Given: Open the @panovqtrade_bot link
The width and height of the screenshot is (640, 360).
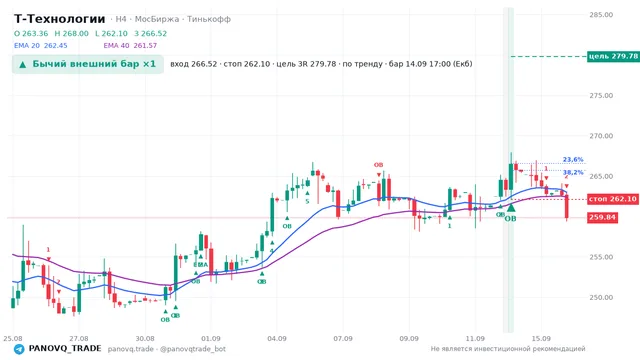Looking at the screenshot, I should (x=193, y=349).
